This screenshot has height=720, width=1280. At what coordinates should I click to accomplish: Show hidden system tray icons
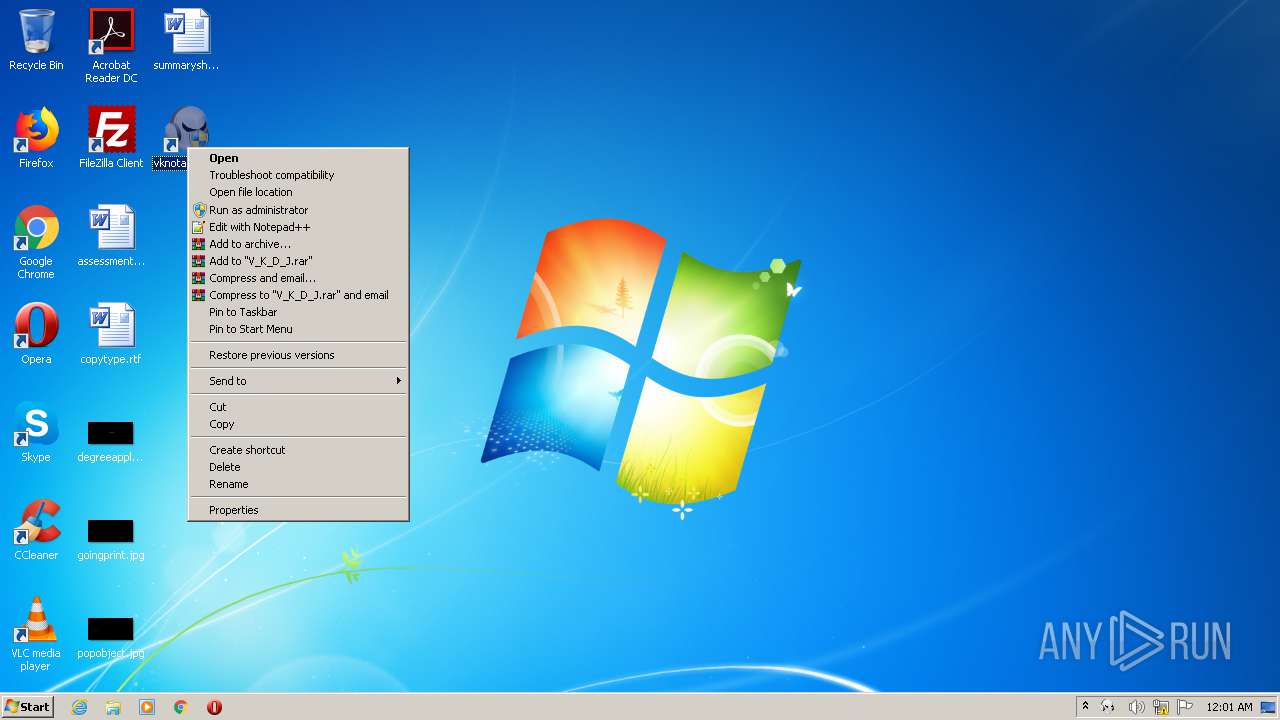pos(1085,706)
